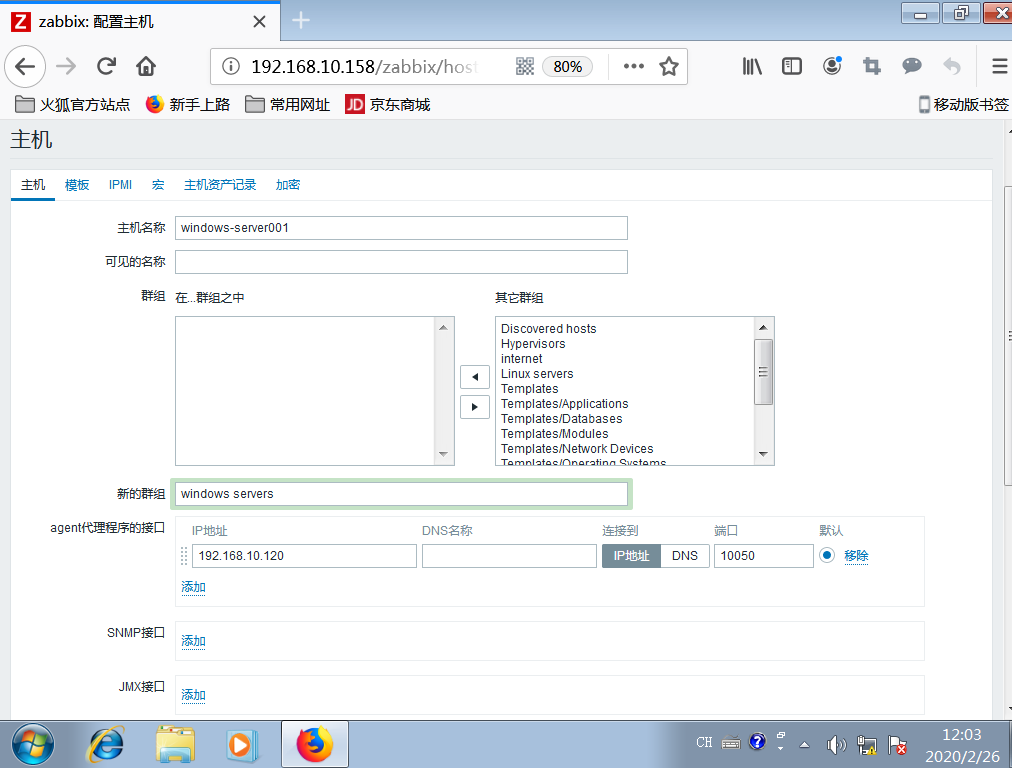This screenshot has width=1012, height=768.
Task: Click the undo arrow toolbar icon
Action: [x=952, y=66]
